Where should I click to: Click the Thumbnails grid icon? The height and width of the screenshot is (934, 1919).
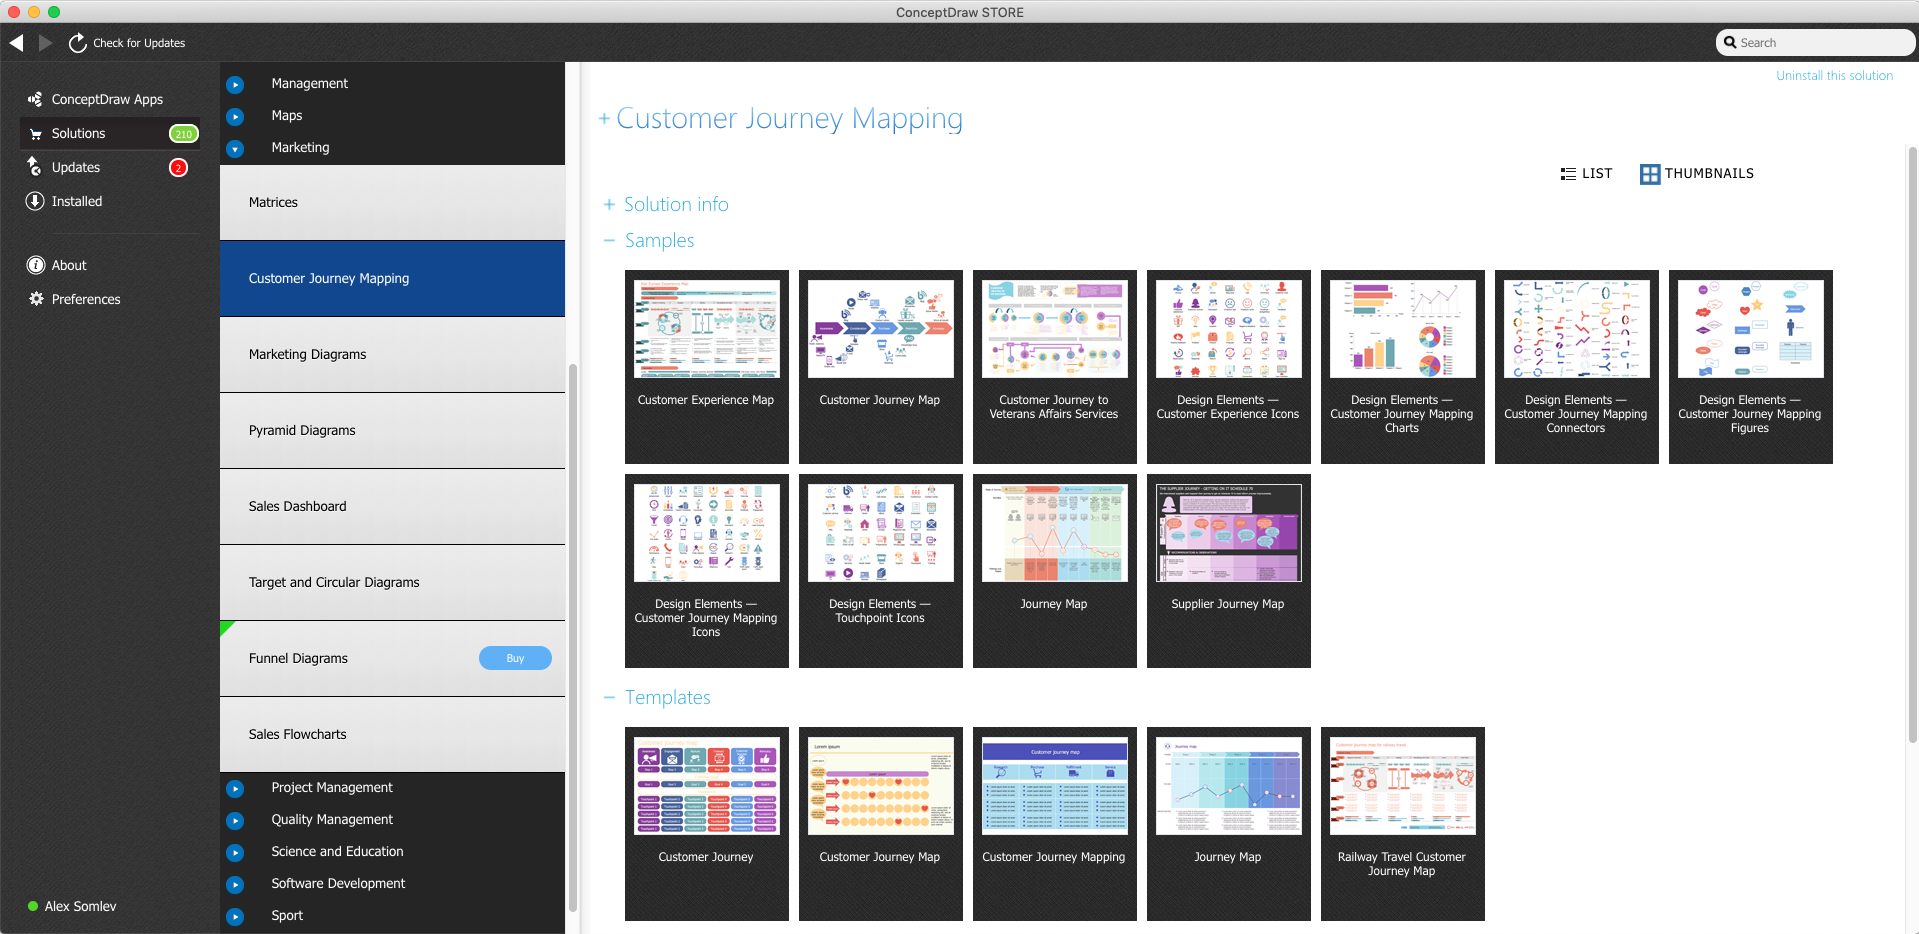pos(1650,174)
